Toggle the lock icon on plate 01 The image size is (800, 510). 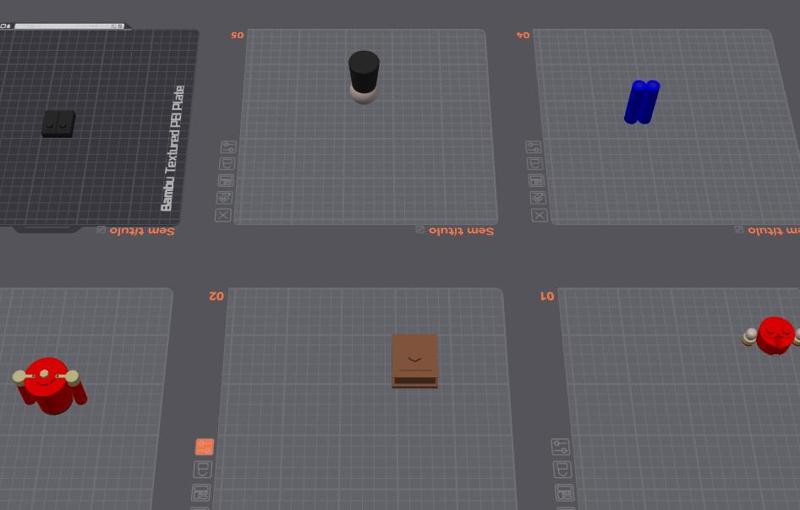[x=563, y=470]
